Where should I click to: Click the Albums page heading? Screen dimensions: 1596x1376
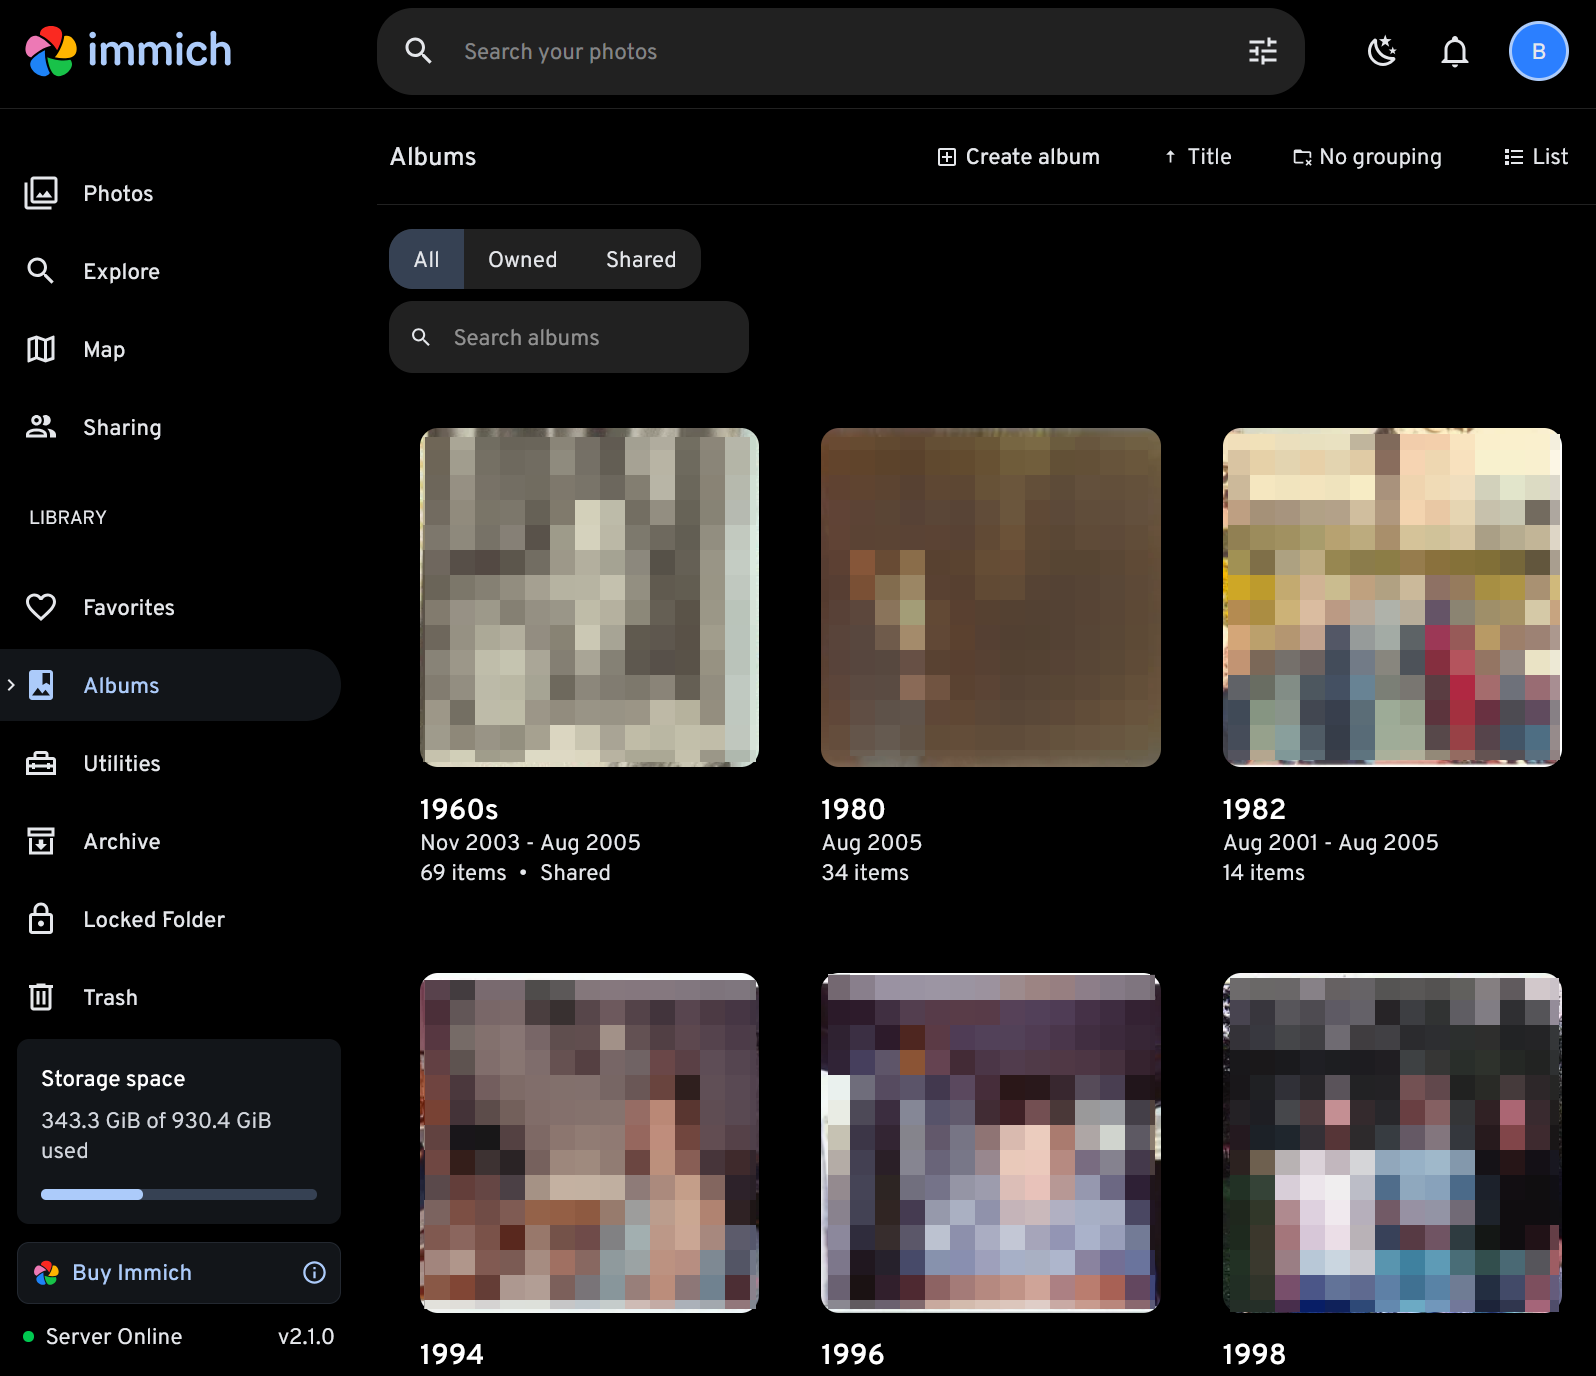pyautogui.click(x=433, y=157)
